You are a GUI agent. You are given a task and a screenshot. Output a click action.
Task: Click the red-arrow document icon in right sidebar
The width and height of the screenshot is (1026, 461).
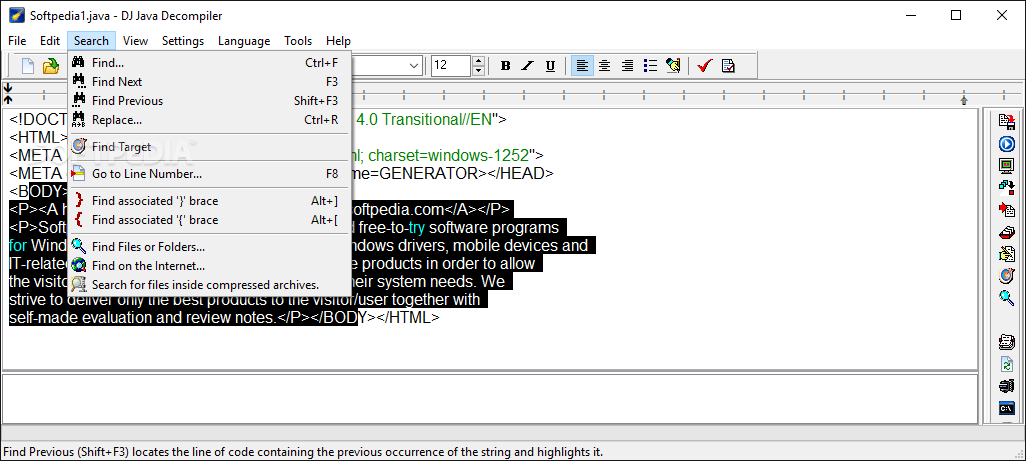pyautogui.click(x=1006, y=210)
